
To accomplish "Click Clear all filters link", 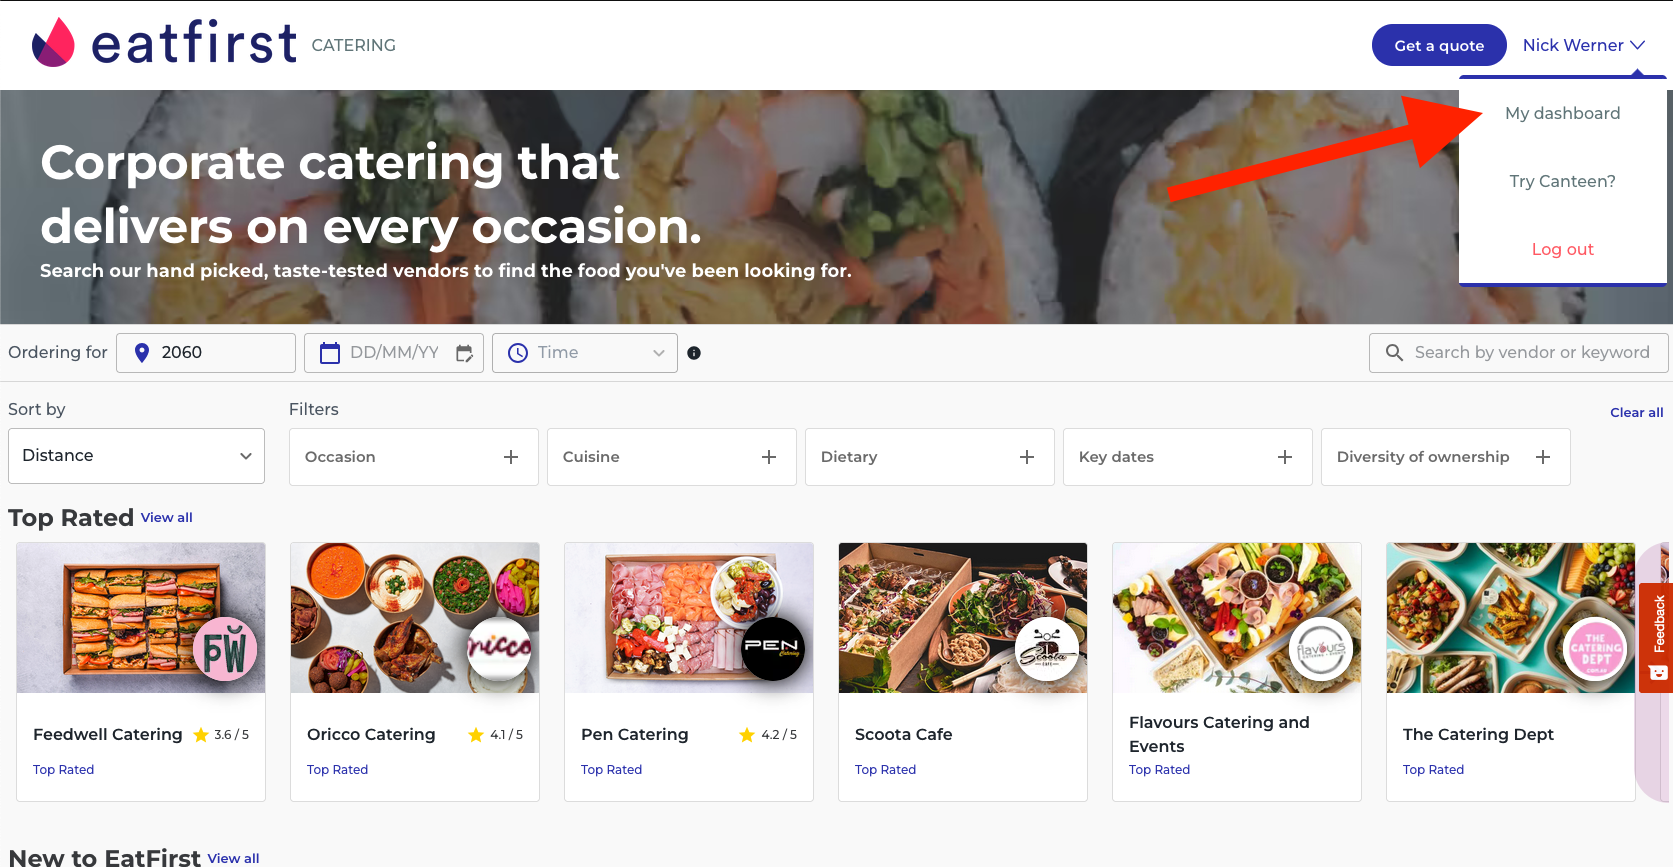I will click(x=1637, y=412).
